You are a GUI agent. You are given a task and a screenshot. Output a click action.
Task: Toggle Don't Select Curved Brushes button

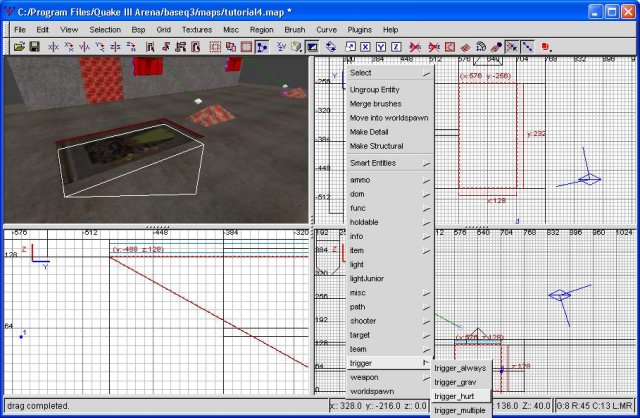pos(434,47)
